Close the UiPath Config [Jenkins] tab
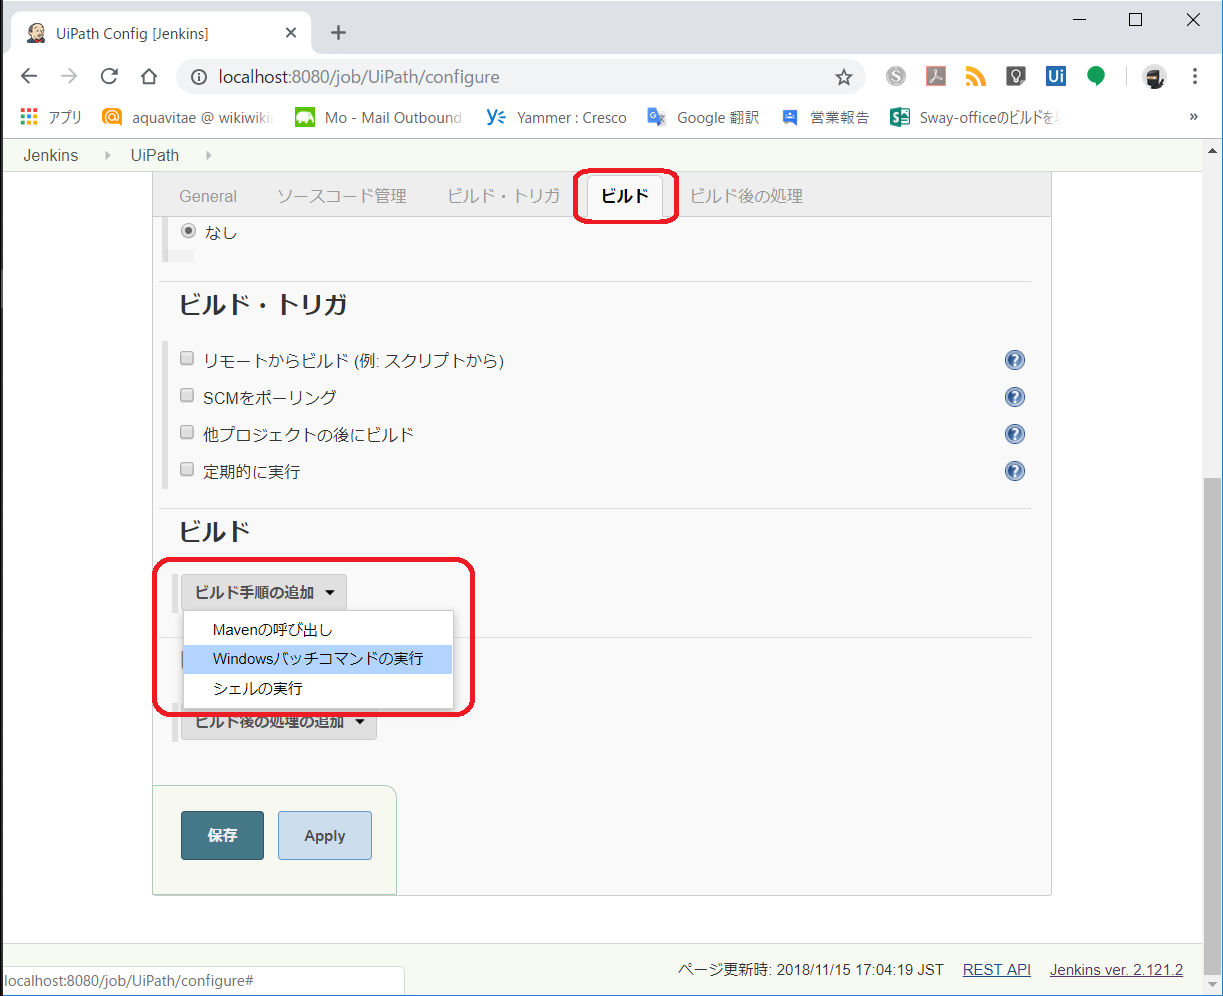The height and width of the screenshot is (996, 1223). click(291, 33)
